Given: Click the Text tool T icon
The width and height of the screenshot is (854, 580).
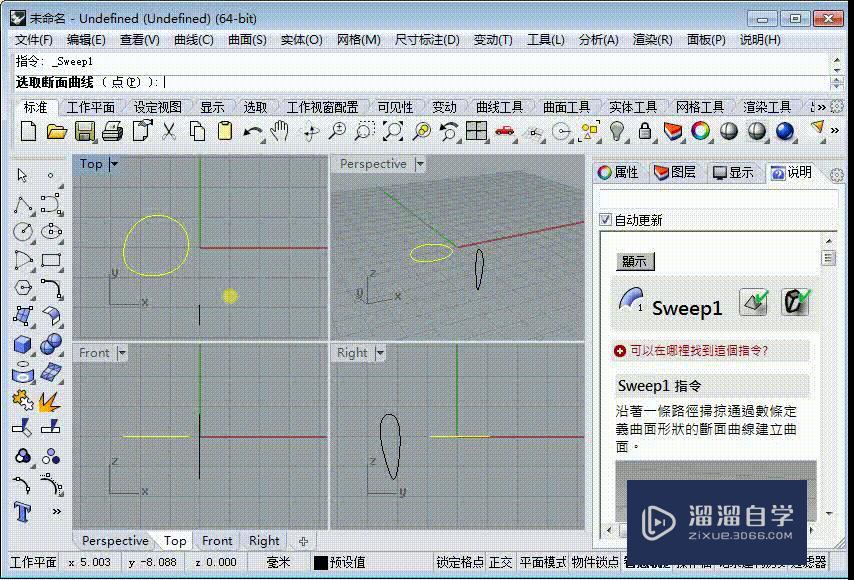Looking at the screenshot, I should point(23,512).
